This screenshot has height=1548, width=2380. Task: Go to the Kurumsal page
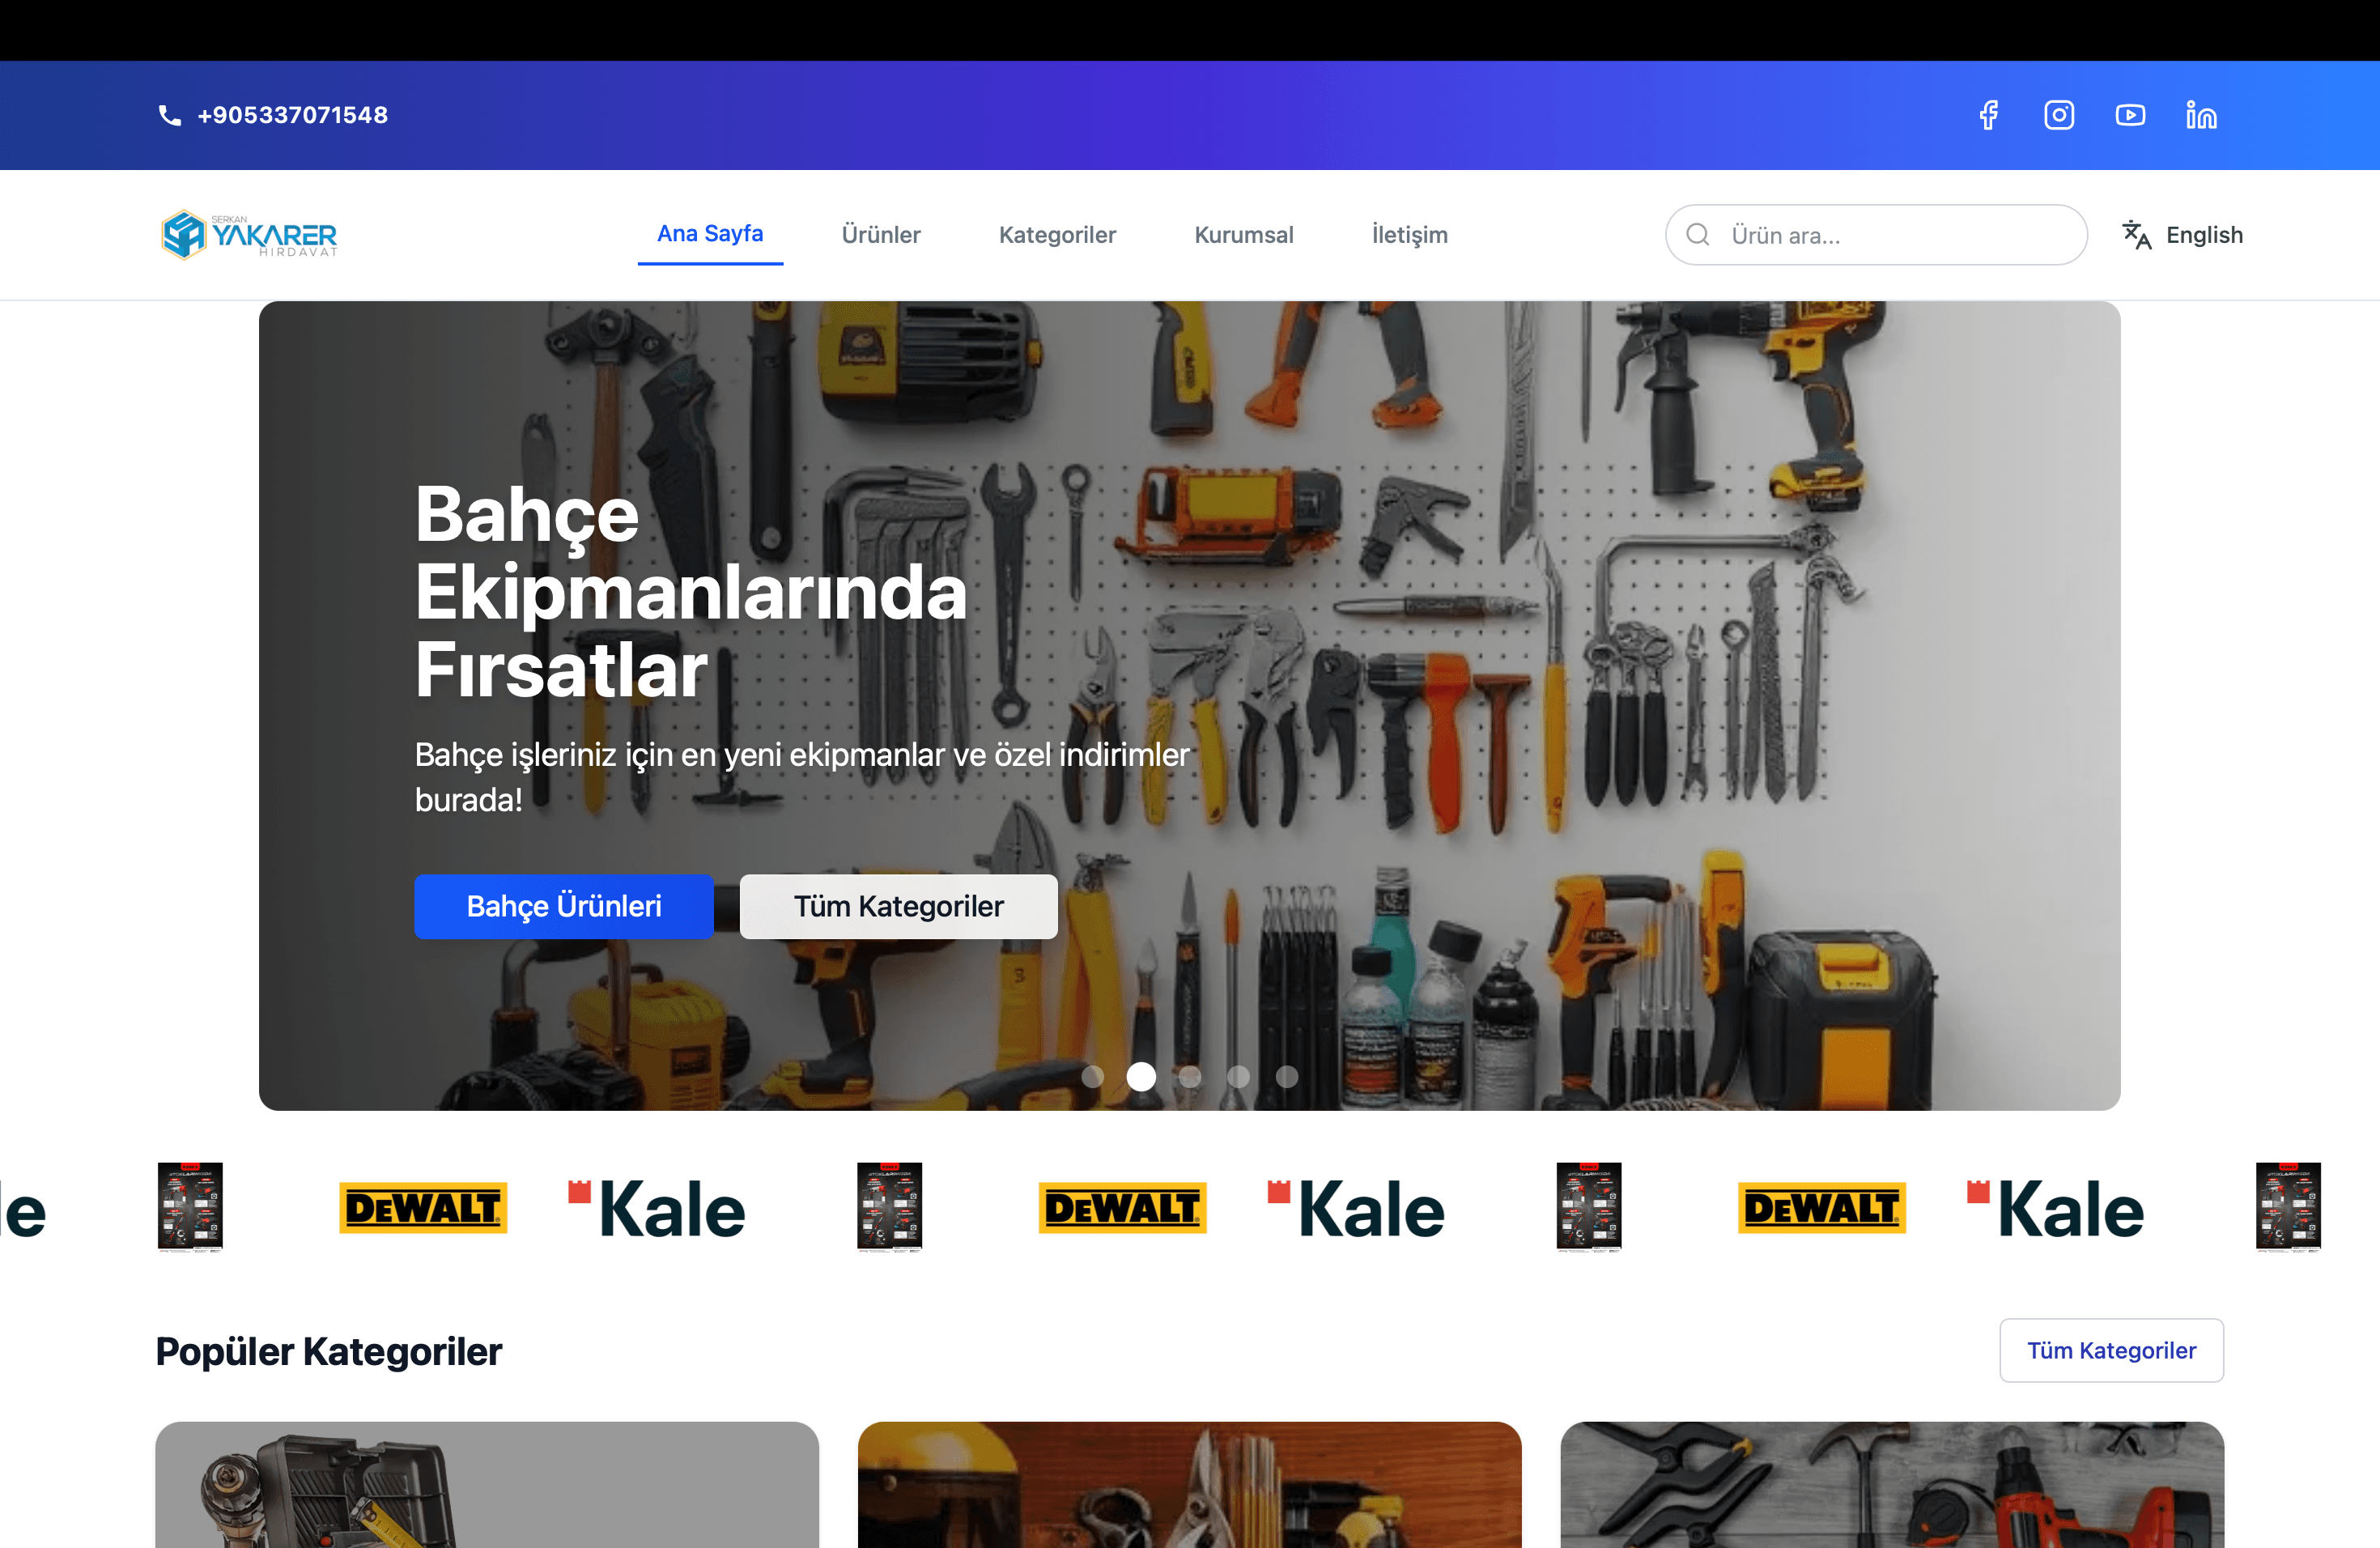(1243, 235)
